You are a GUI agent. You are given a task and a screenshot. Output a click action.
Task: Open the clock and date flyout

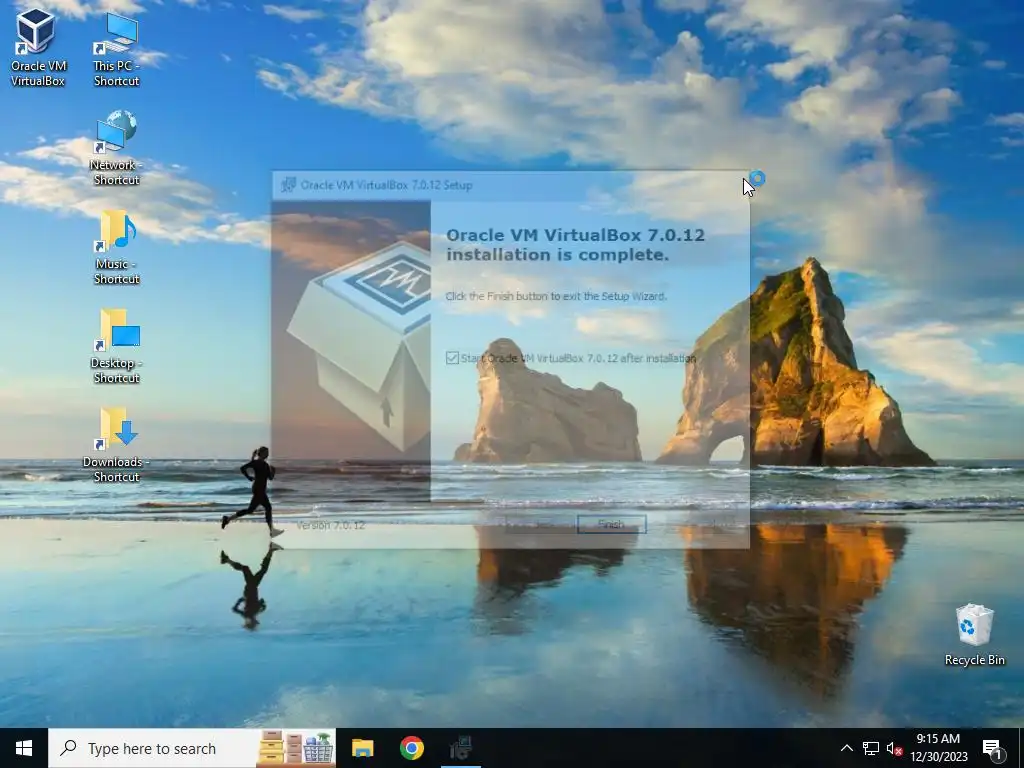click(938, 748)
